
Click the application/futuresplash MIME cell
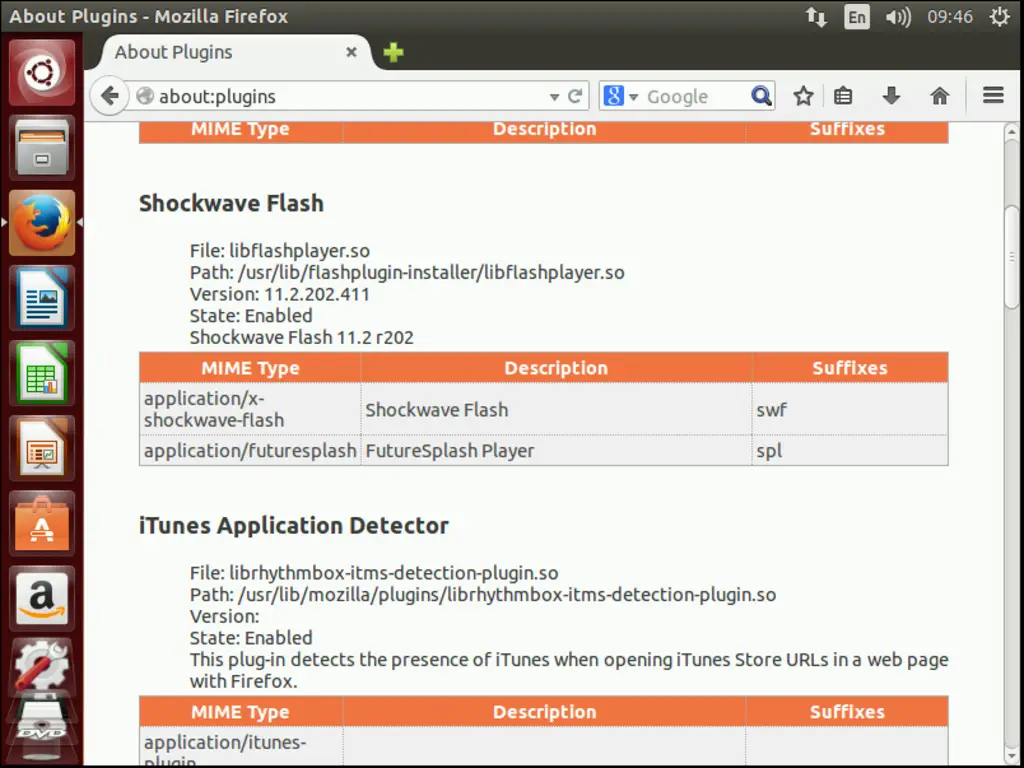250,451
